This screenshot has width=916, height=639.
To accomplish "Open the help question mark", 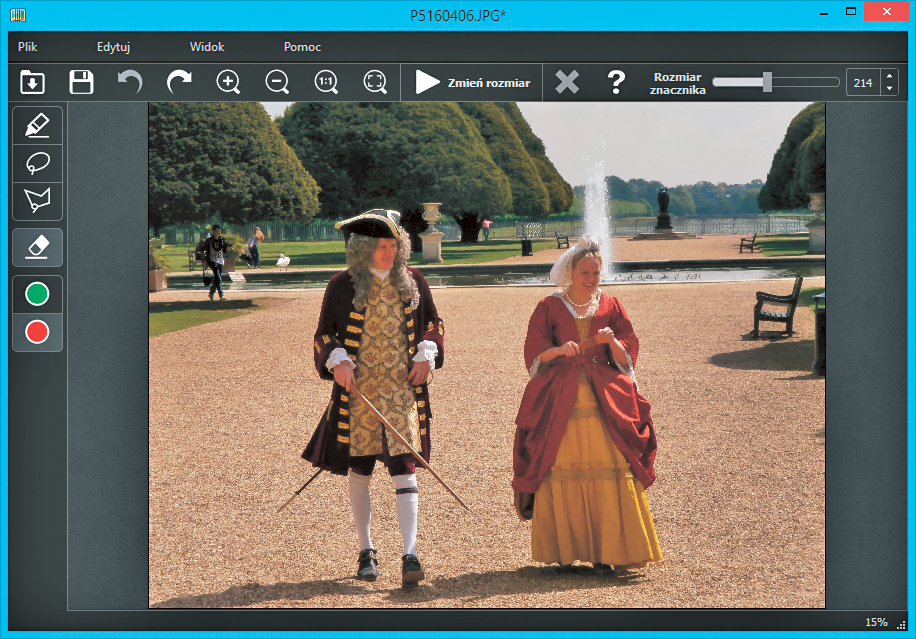I will (617, 82).
